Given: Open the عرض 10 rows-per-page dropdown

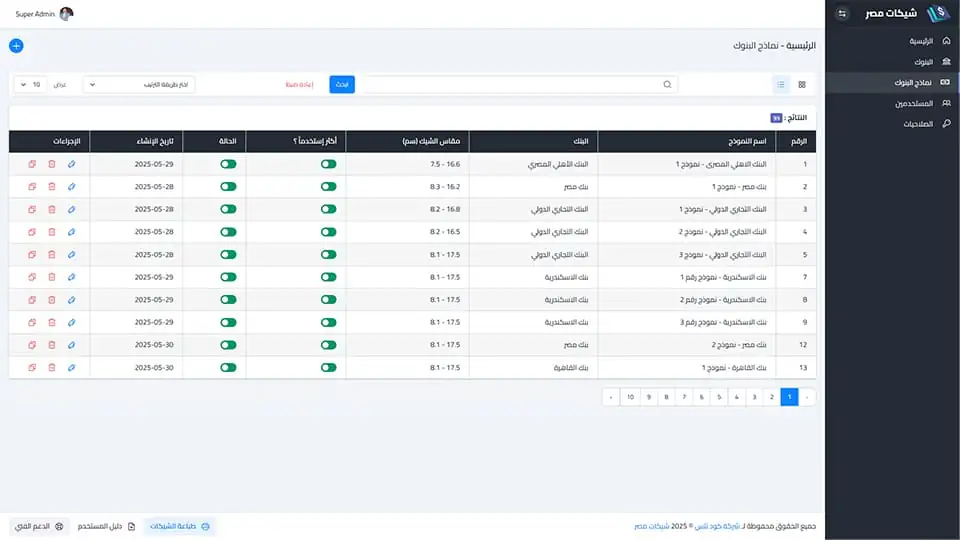Looking at the screenshot, I should pos(30,84).
